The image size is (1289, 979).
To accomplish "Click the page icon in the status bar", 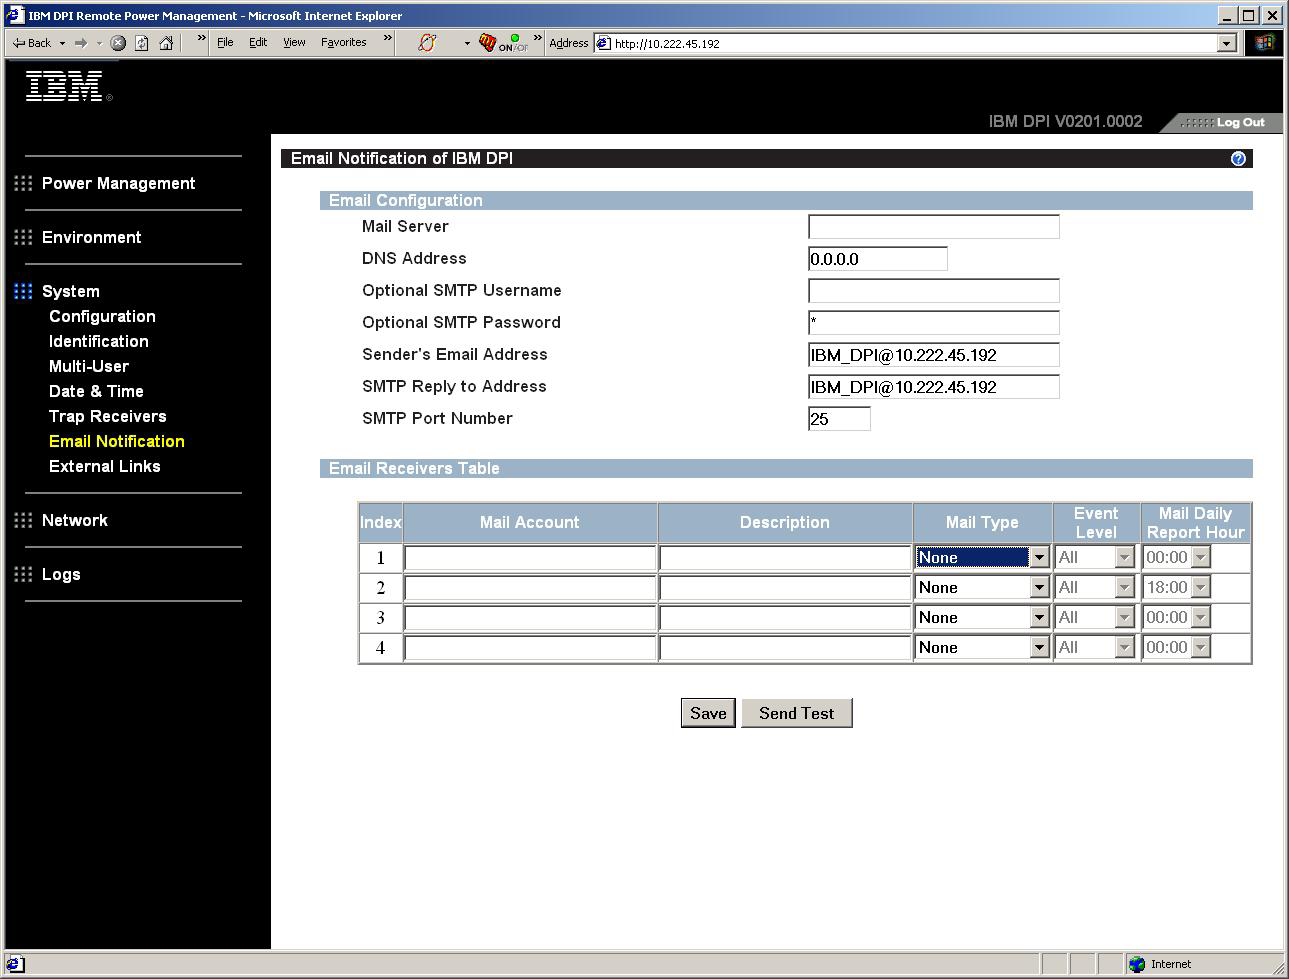I will (x=14, y=965).
